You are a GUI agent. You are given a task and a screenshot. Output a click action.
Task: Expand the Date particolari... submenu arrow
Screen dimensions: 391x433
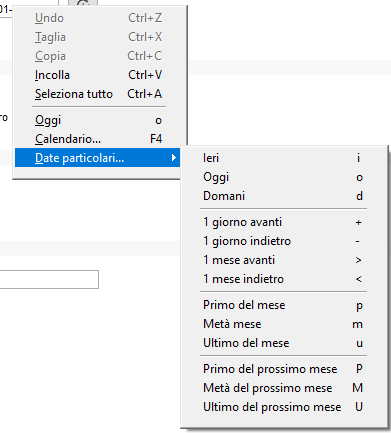click(173, 158)
